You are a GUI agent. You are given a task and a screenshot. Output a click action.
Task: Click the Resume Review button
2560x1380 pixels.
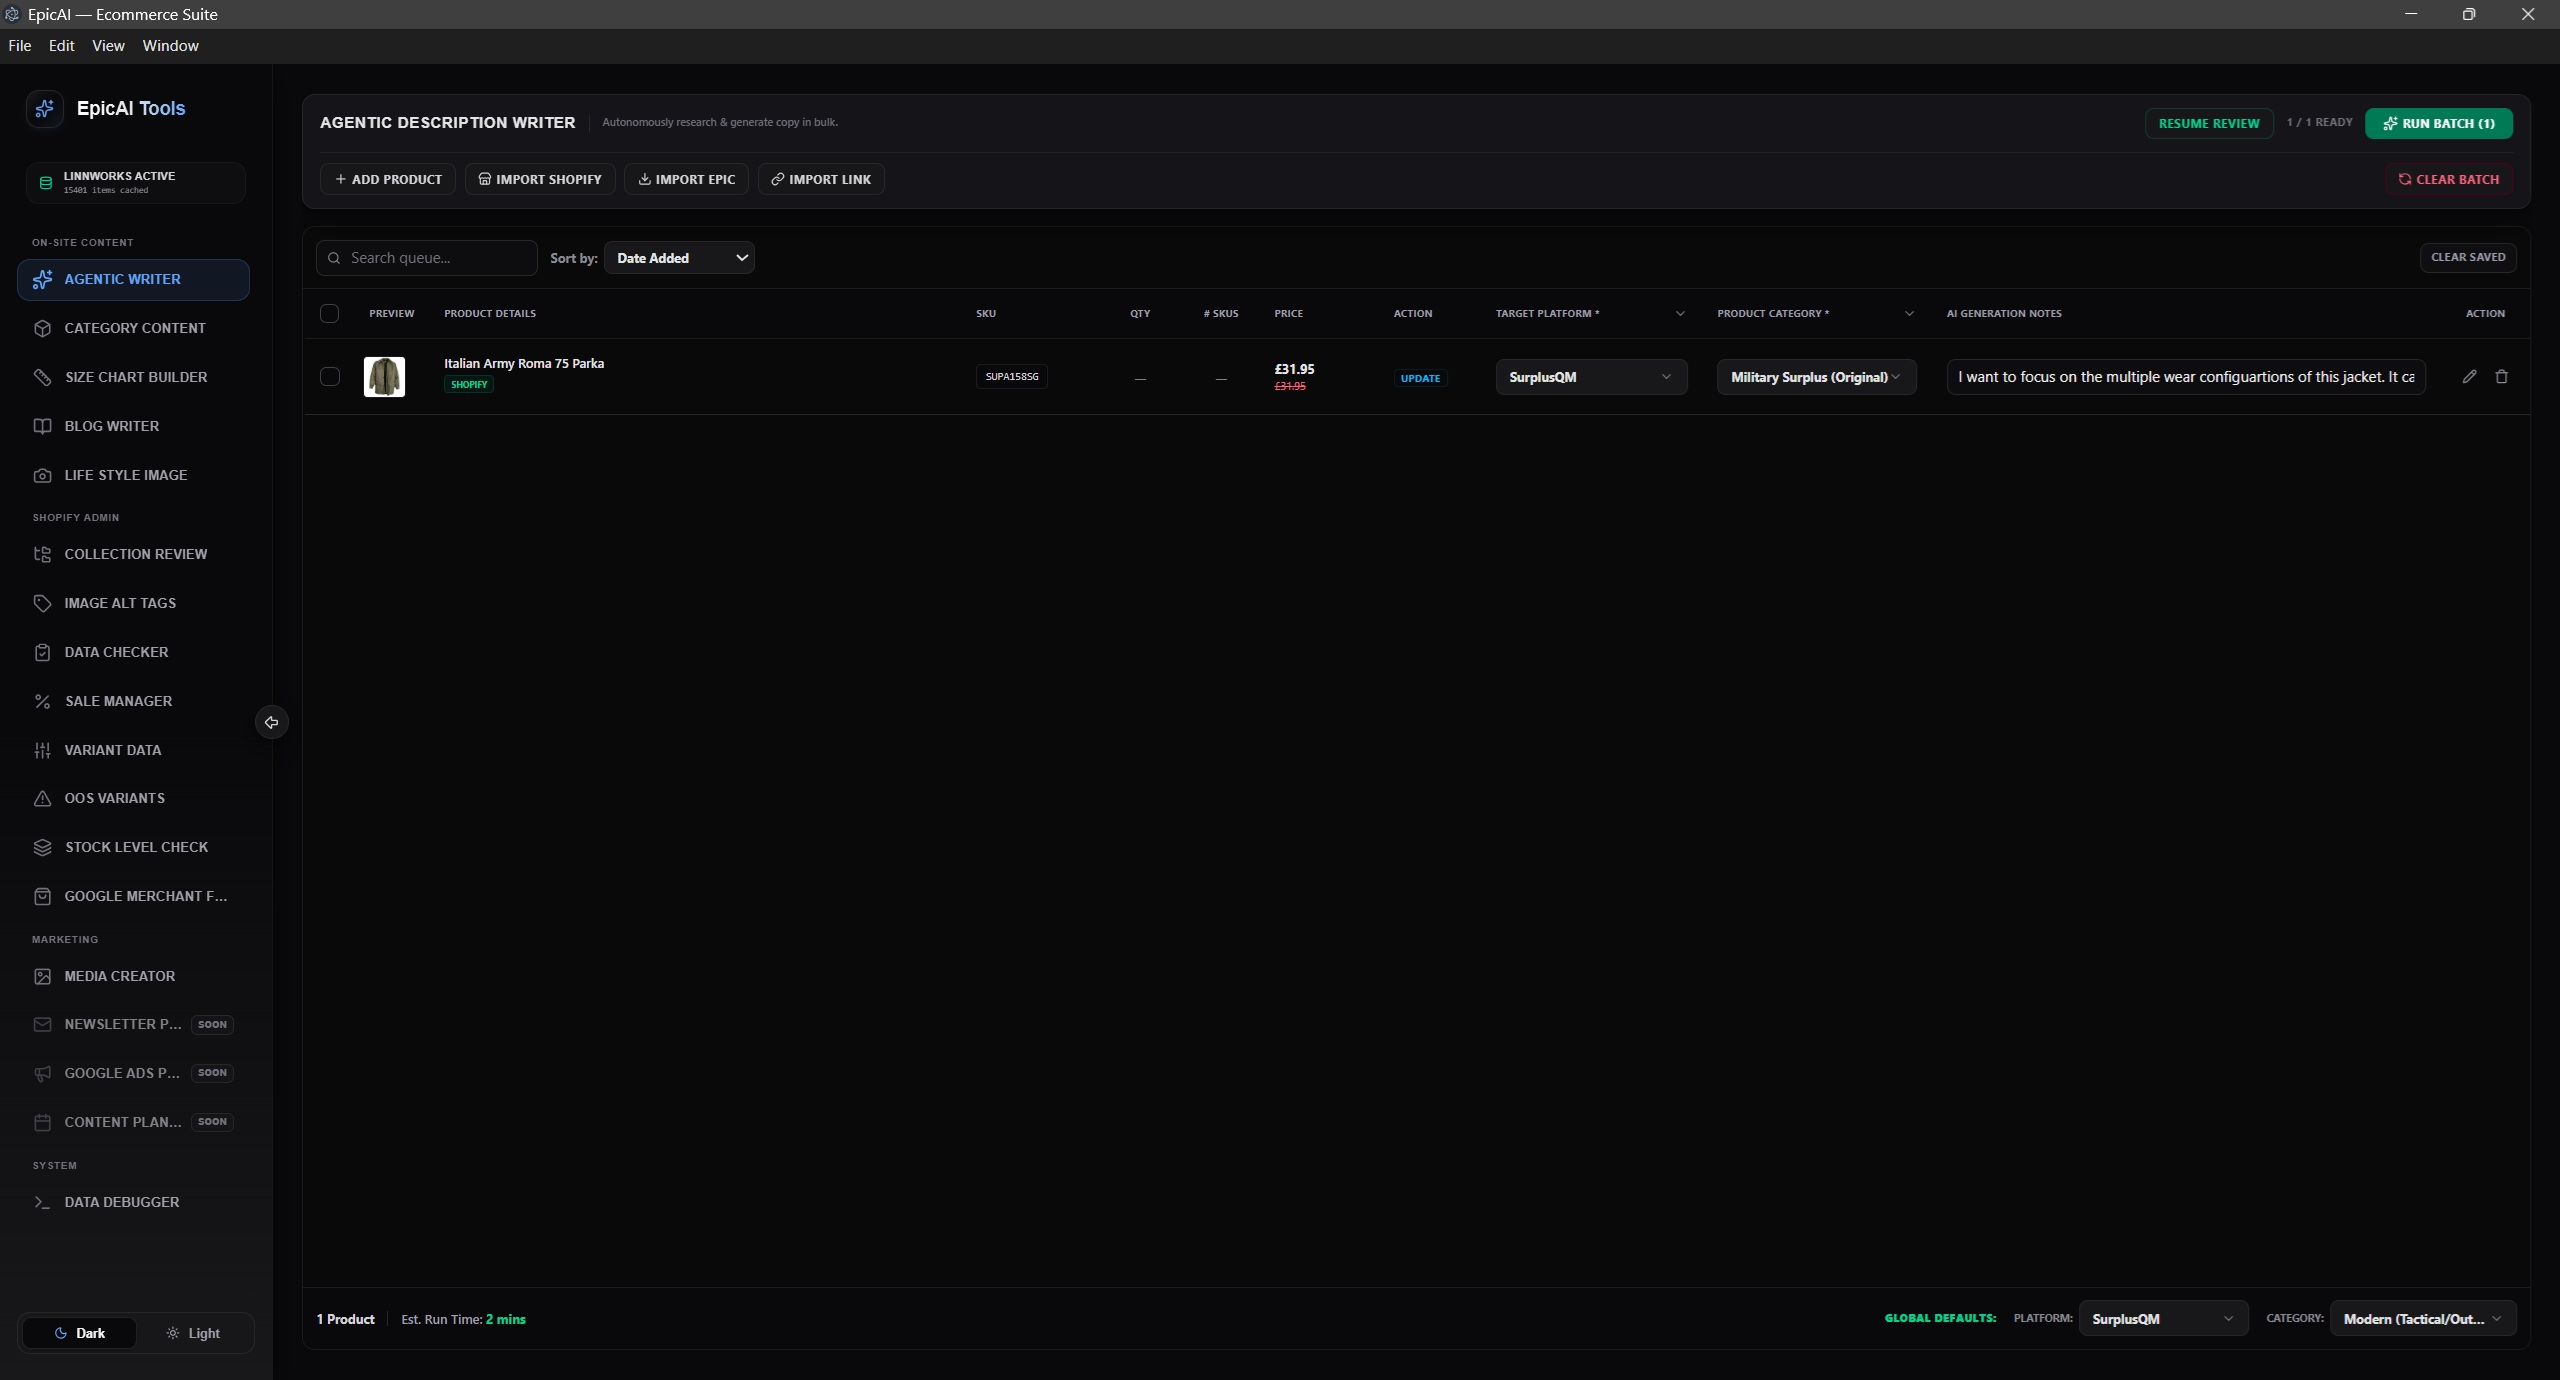click(x=2209, y=123)
